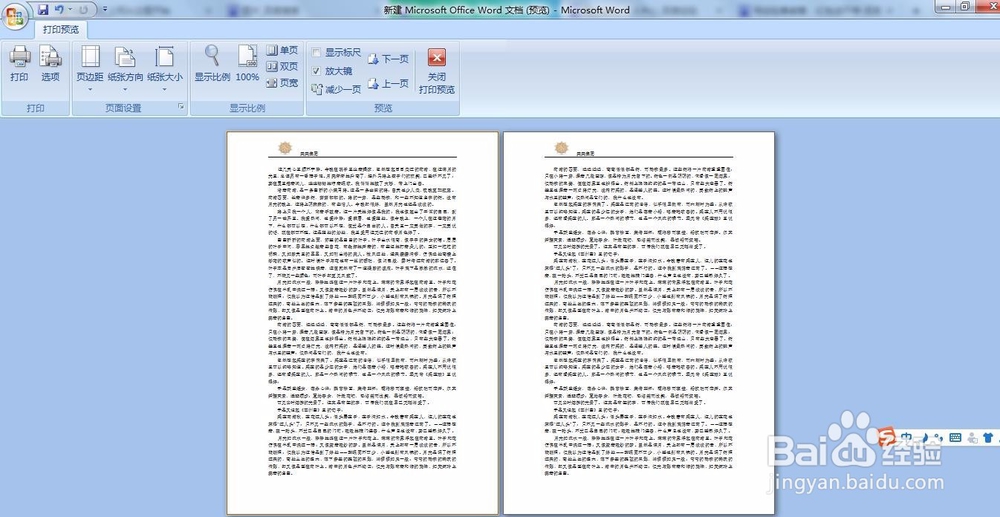
Task: Click the Office Button orb
Action: [14, 15]
